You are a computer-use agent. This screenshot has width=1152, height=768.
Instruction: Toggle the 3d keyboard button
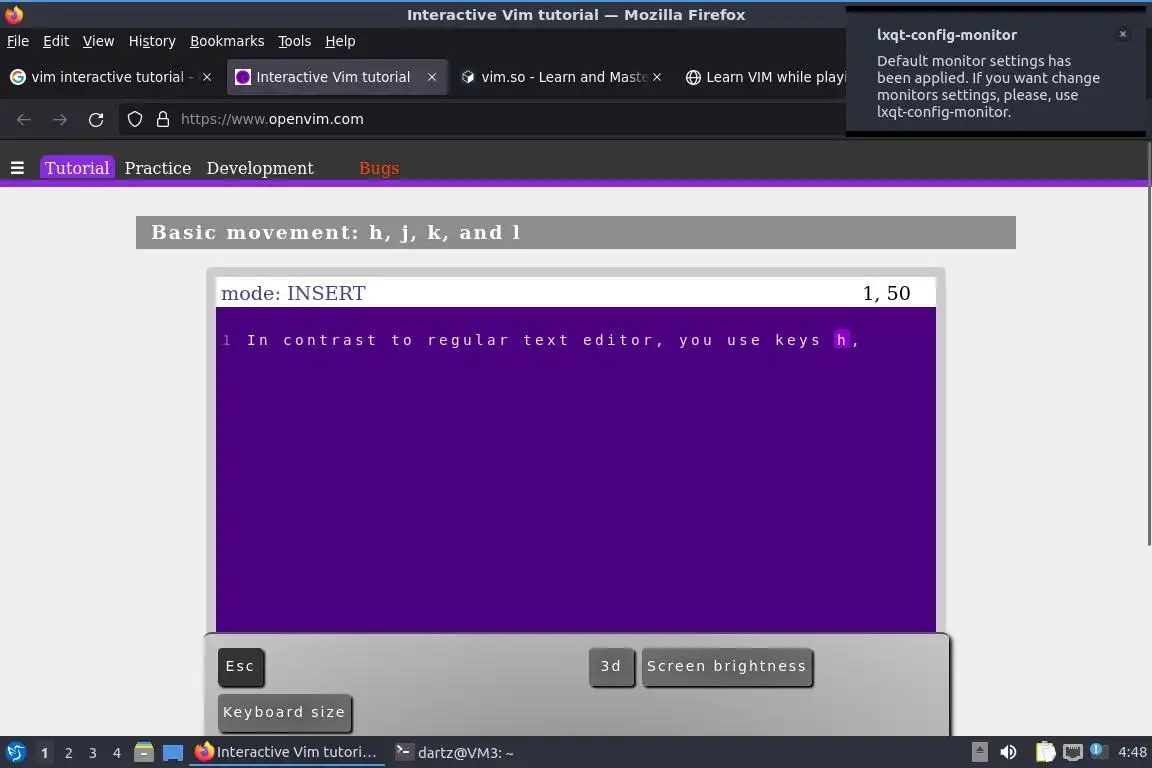pyautogui.click(x=611, y=667)
